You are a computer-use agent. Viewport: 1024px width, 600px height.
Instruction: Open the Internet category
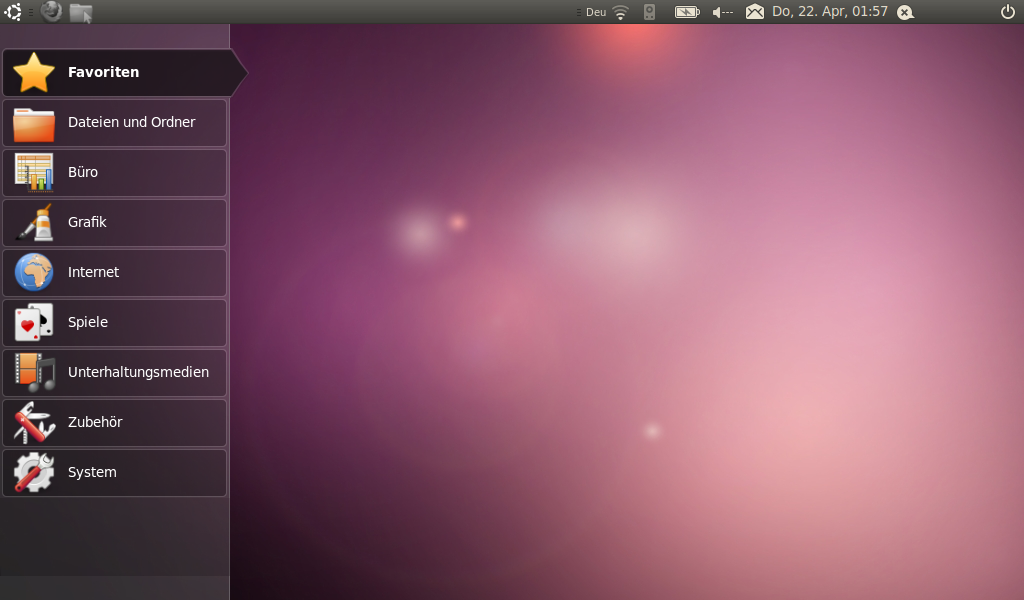tap(114, 273)
